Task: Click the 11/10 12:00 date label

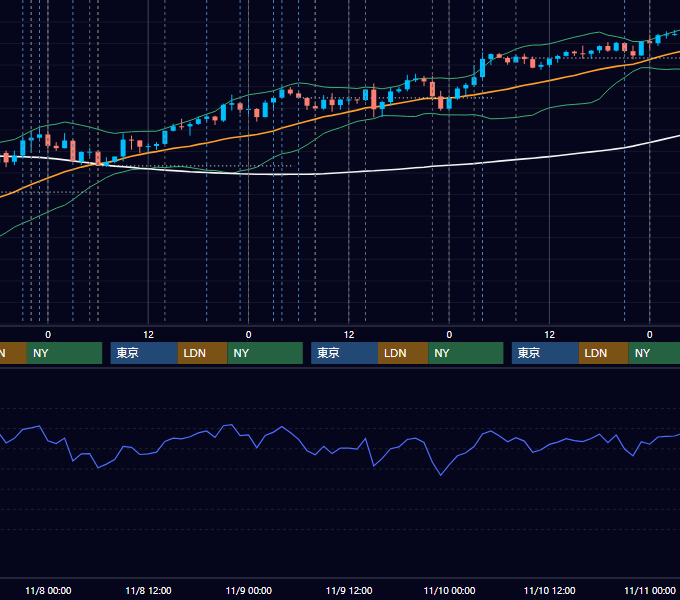Action: pyautogui.click(x=549, y=590)
